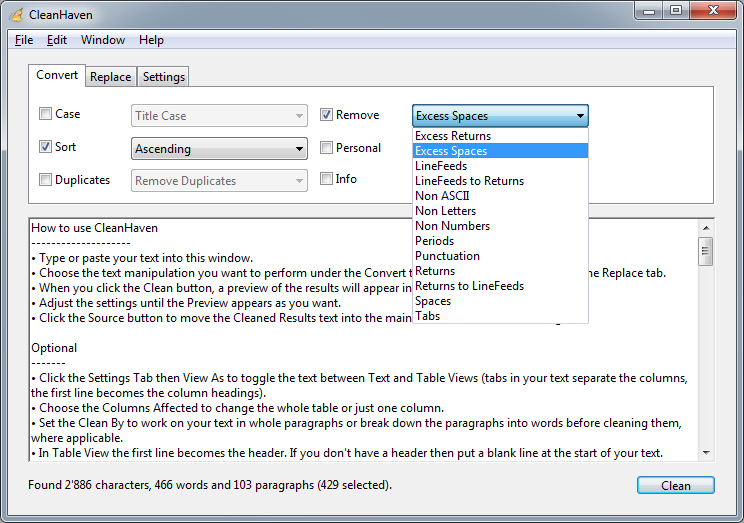Choose LineFeeds to Returns option

tap(501, 181)
